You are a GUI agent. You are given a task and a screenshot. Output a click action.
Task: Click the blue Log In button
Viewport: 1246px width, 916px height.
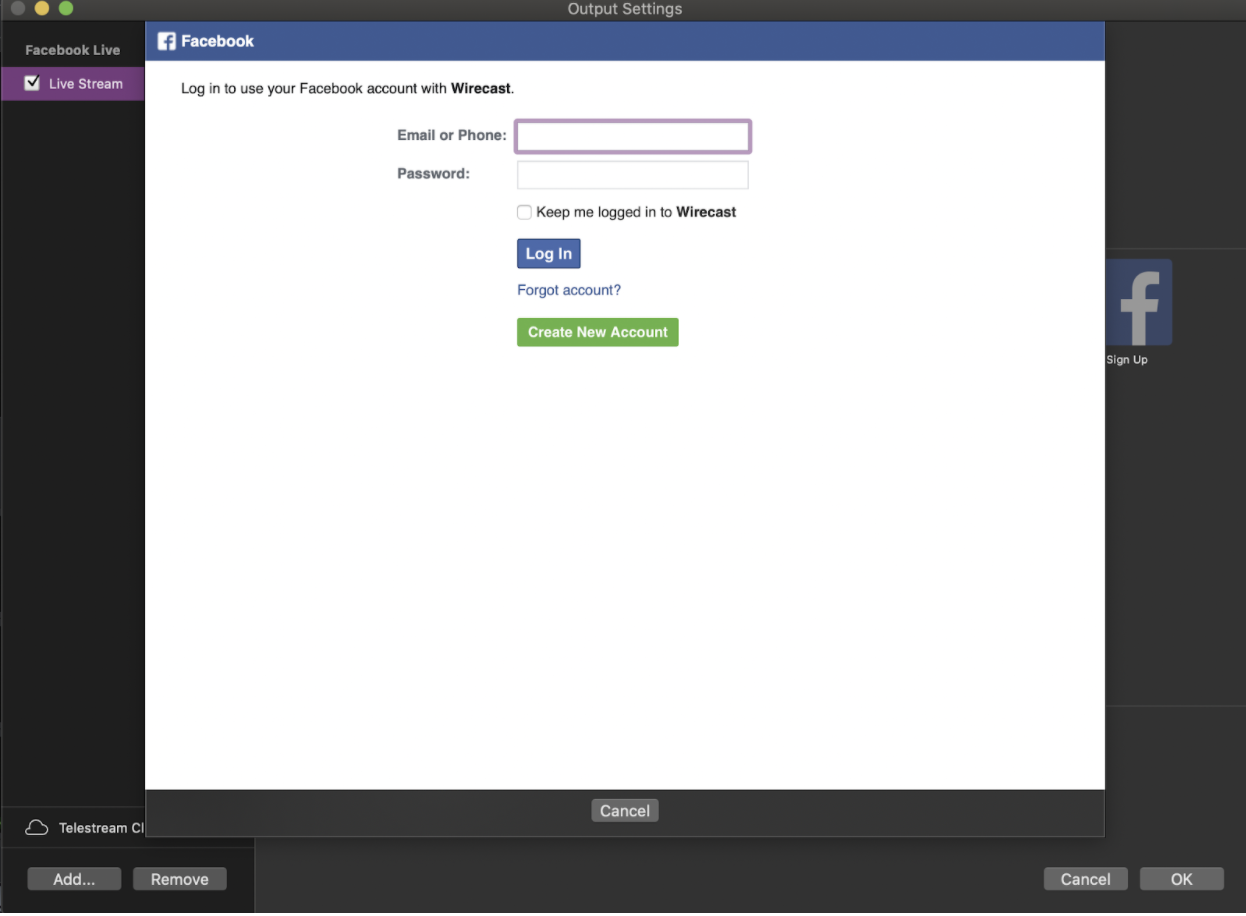pyautogui.click(x=549, y=254)
